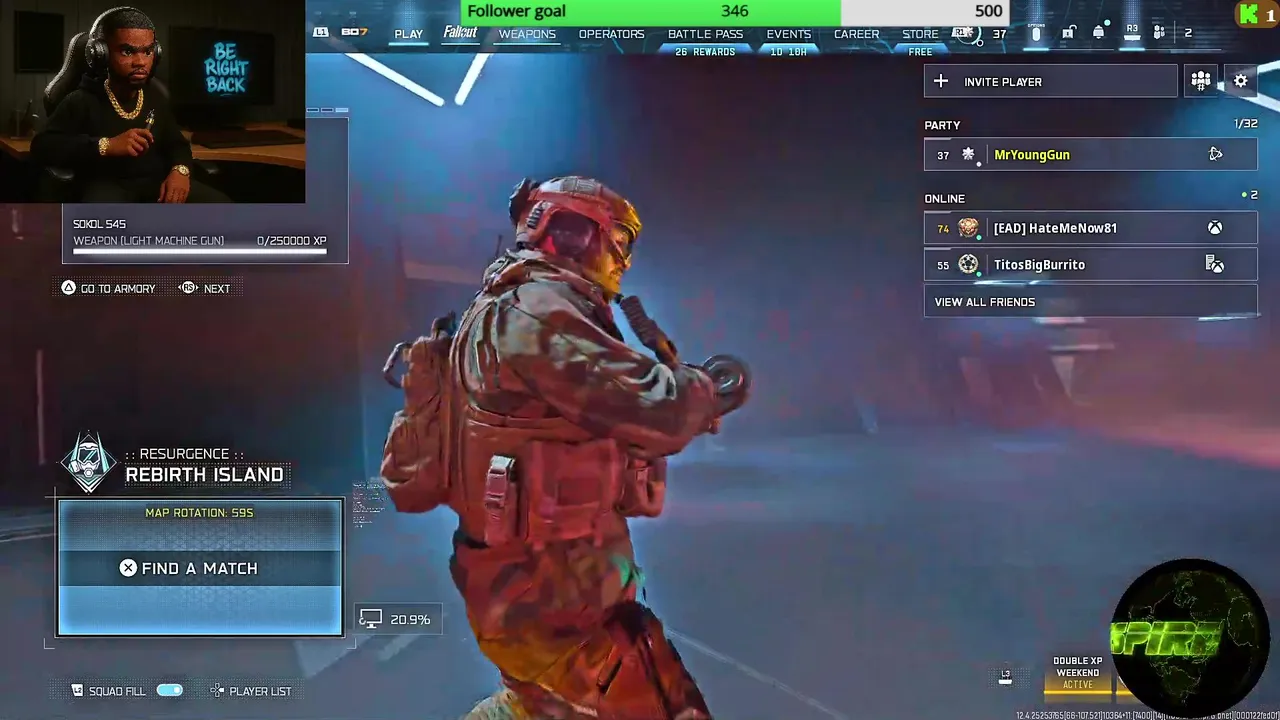Screen dimensions: 1280x720
Task: Click the L3 stick icon at bottom
Action: pyautogui.click(x=1005, y=677)
